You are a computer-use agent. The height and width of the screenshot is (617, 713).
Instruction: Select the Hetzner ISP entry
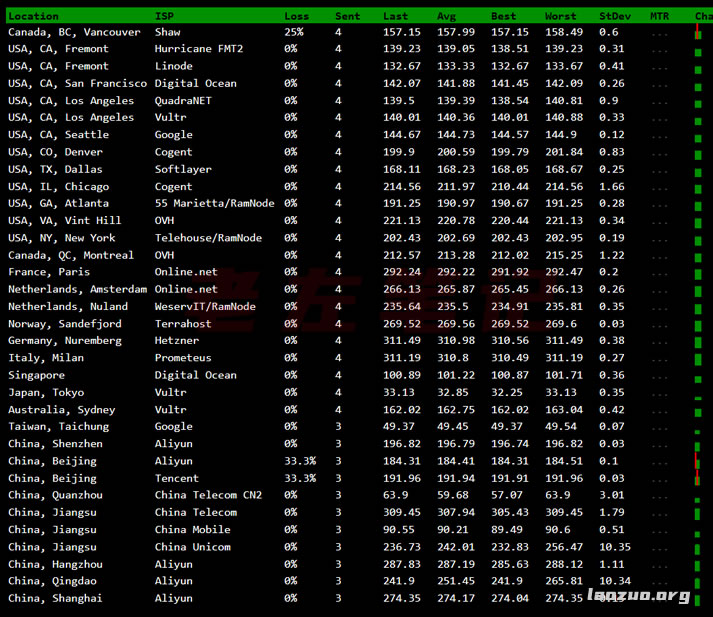(x=177, y=341)
